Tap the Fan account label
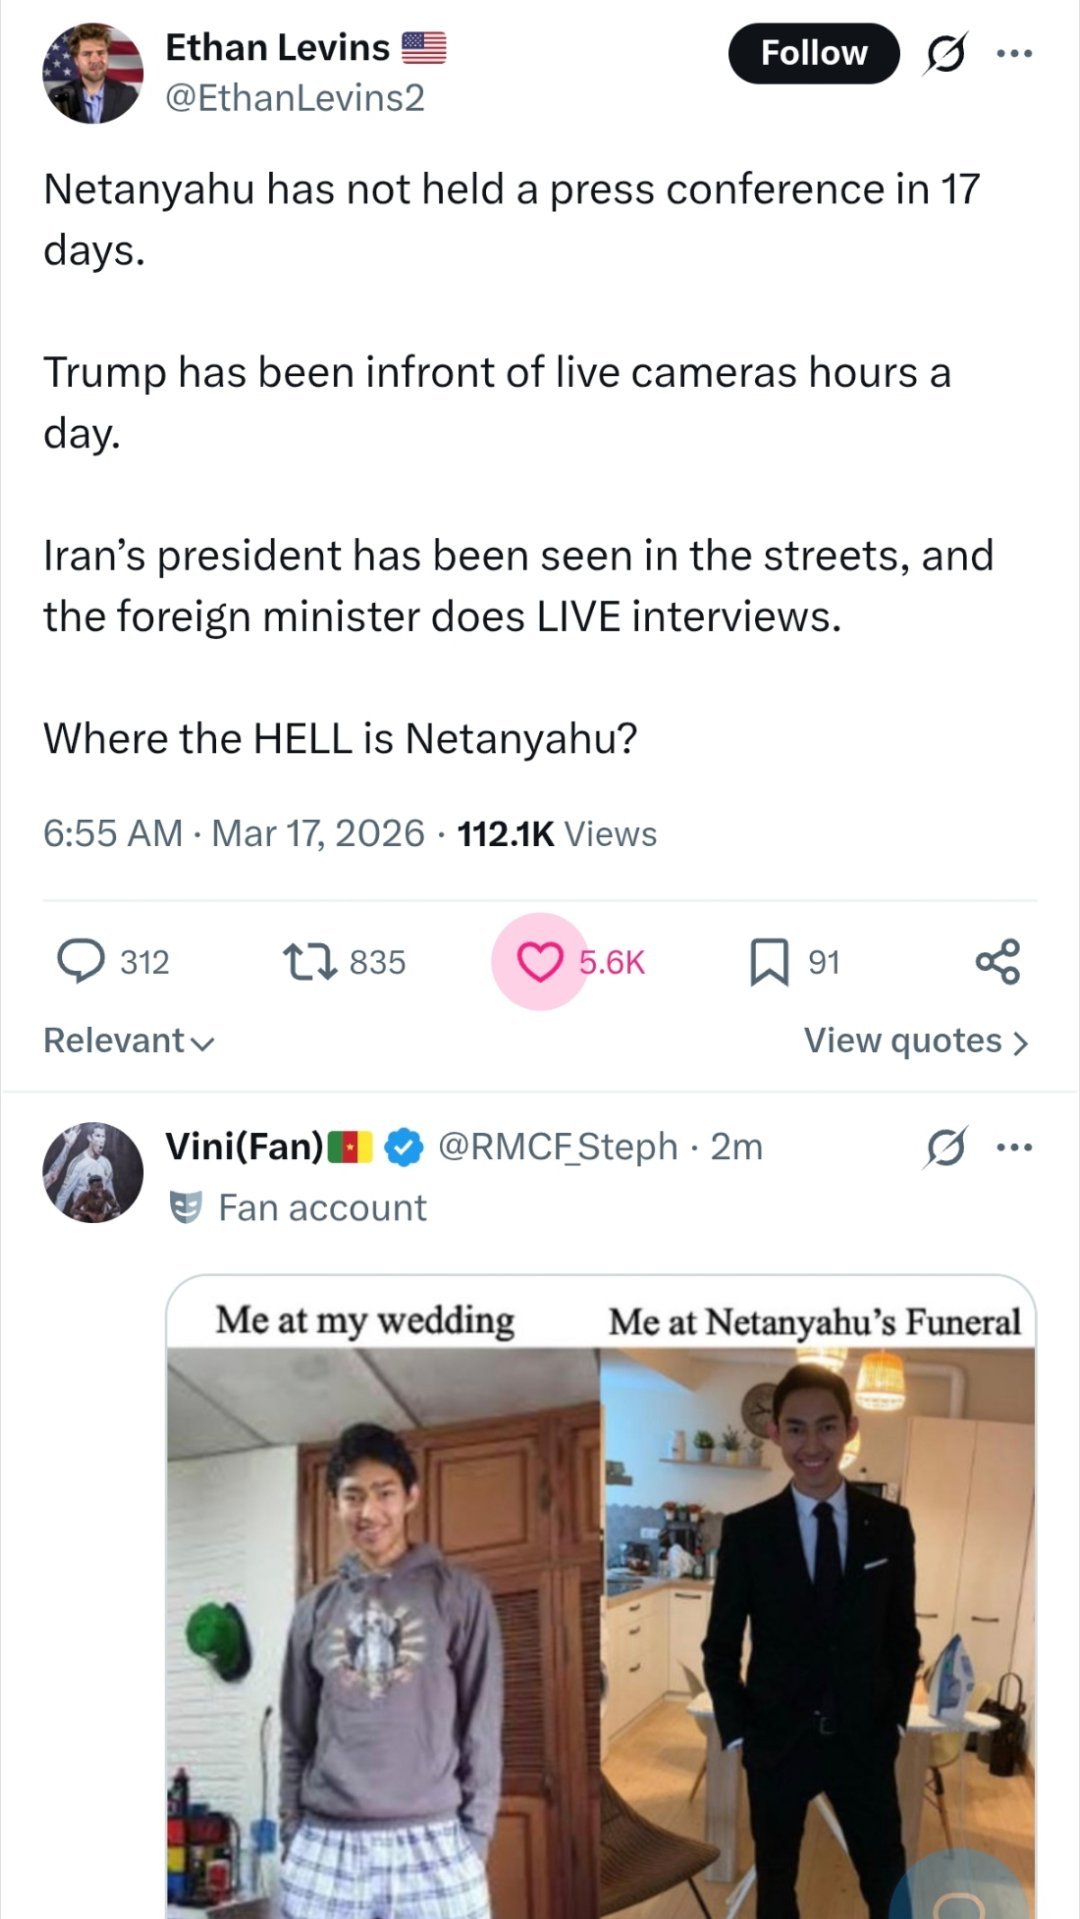Viewport: 1080px width, 1919px height. click(x=322, y=1208)
